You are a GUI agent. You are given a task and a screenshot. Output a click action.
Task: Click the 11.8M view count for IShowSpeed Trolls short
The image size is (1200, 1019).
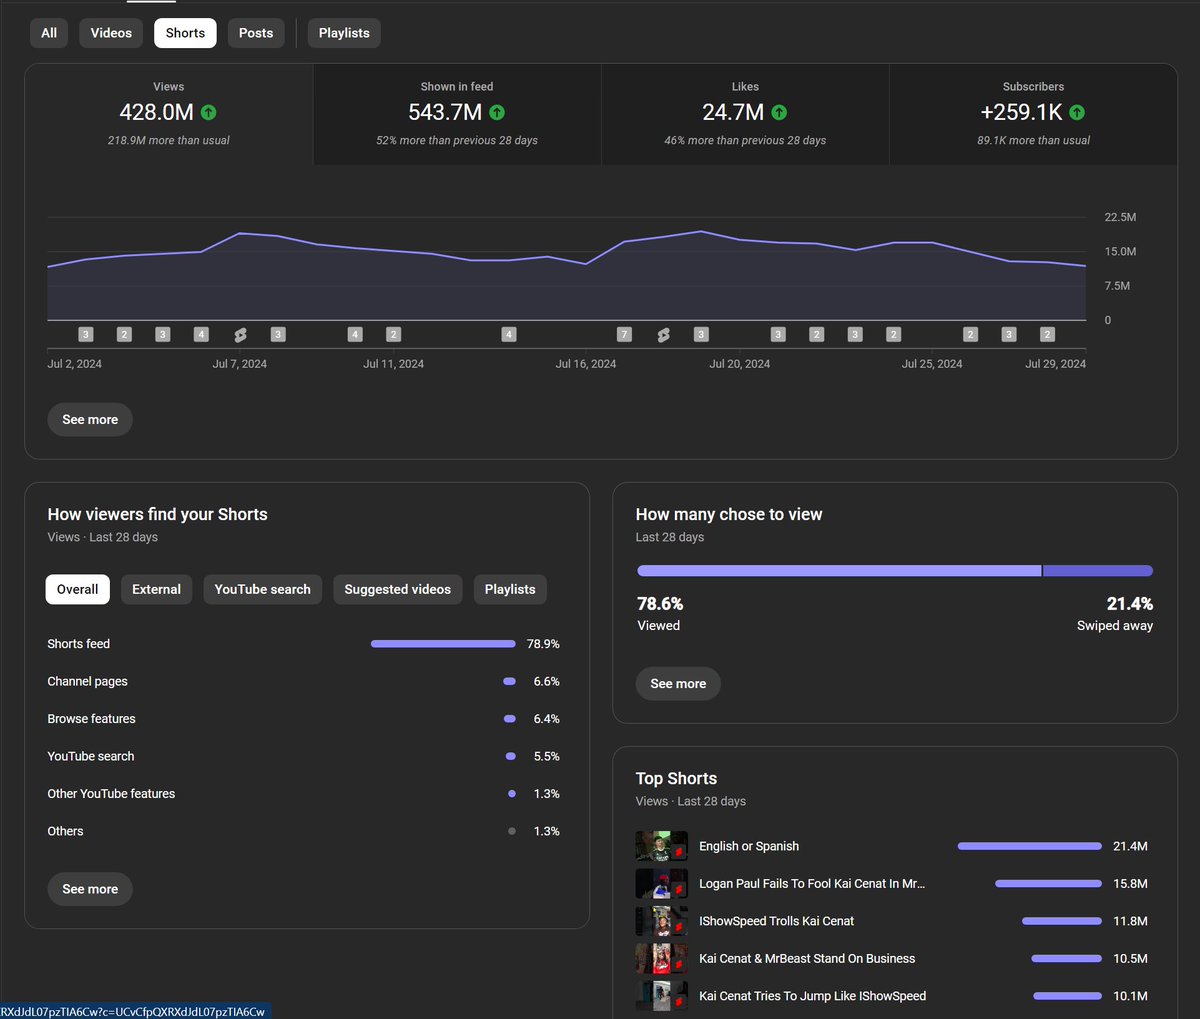[x=1130, y=921]
